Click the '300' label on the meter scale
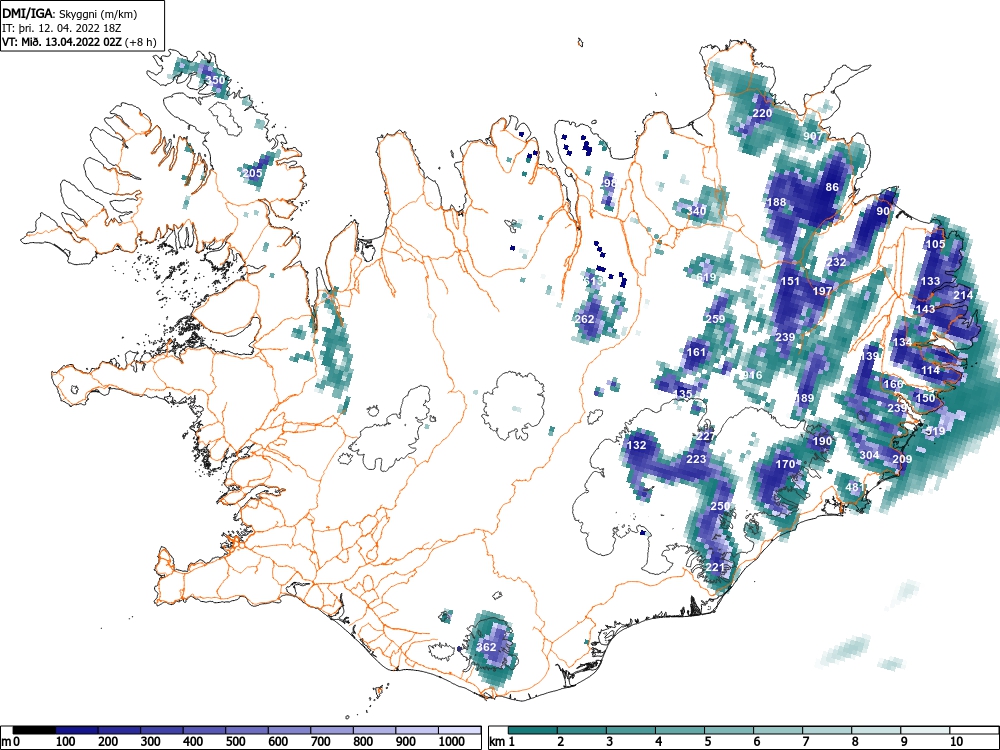 (x=151, y=742)
